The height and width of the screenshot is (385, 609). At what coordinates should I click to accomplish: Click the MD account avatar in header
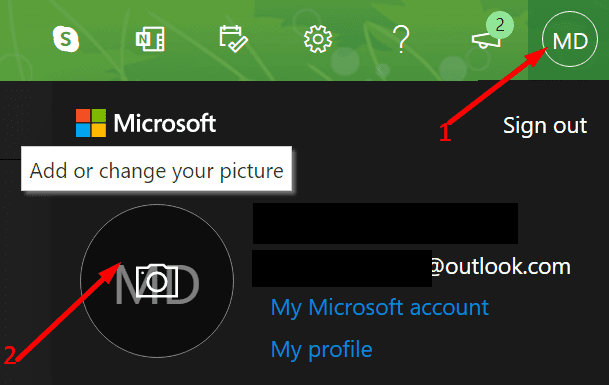[x=570, y=40]
